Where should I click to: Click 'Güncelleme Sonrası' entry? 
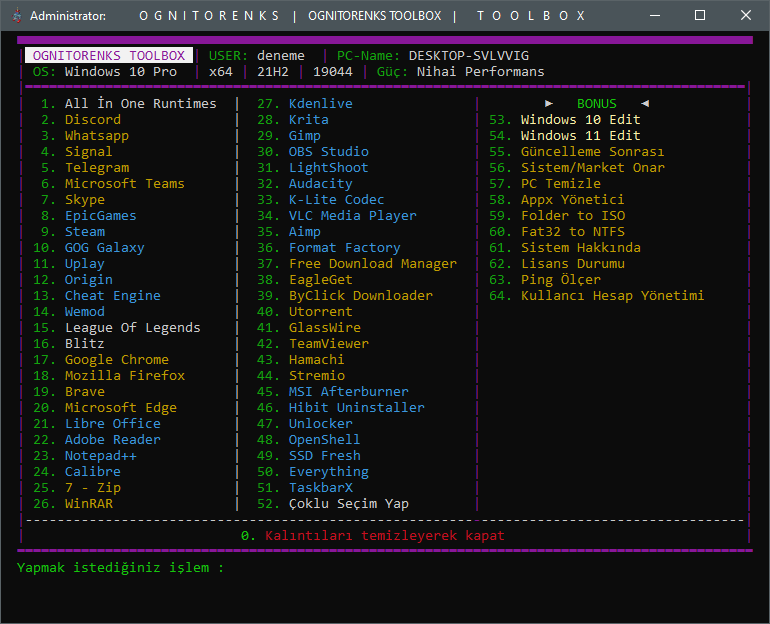coord(593,152)
